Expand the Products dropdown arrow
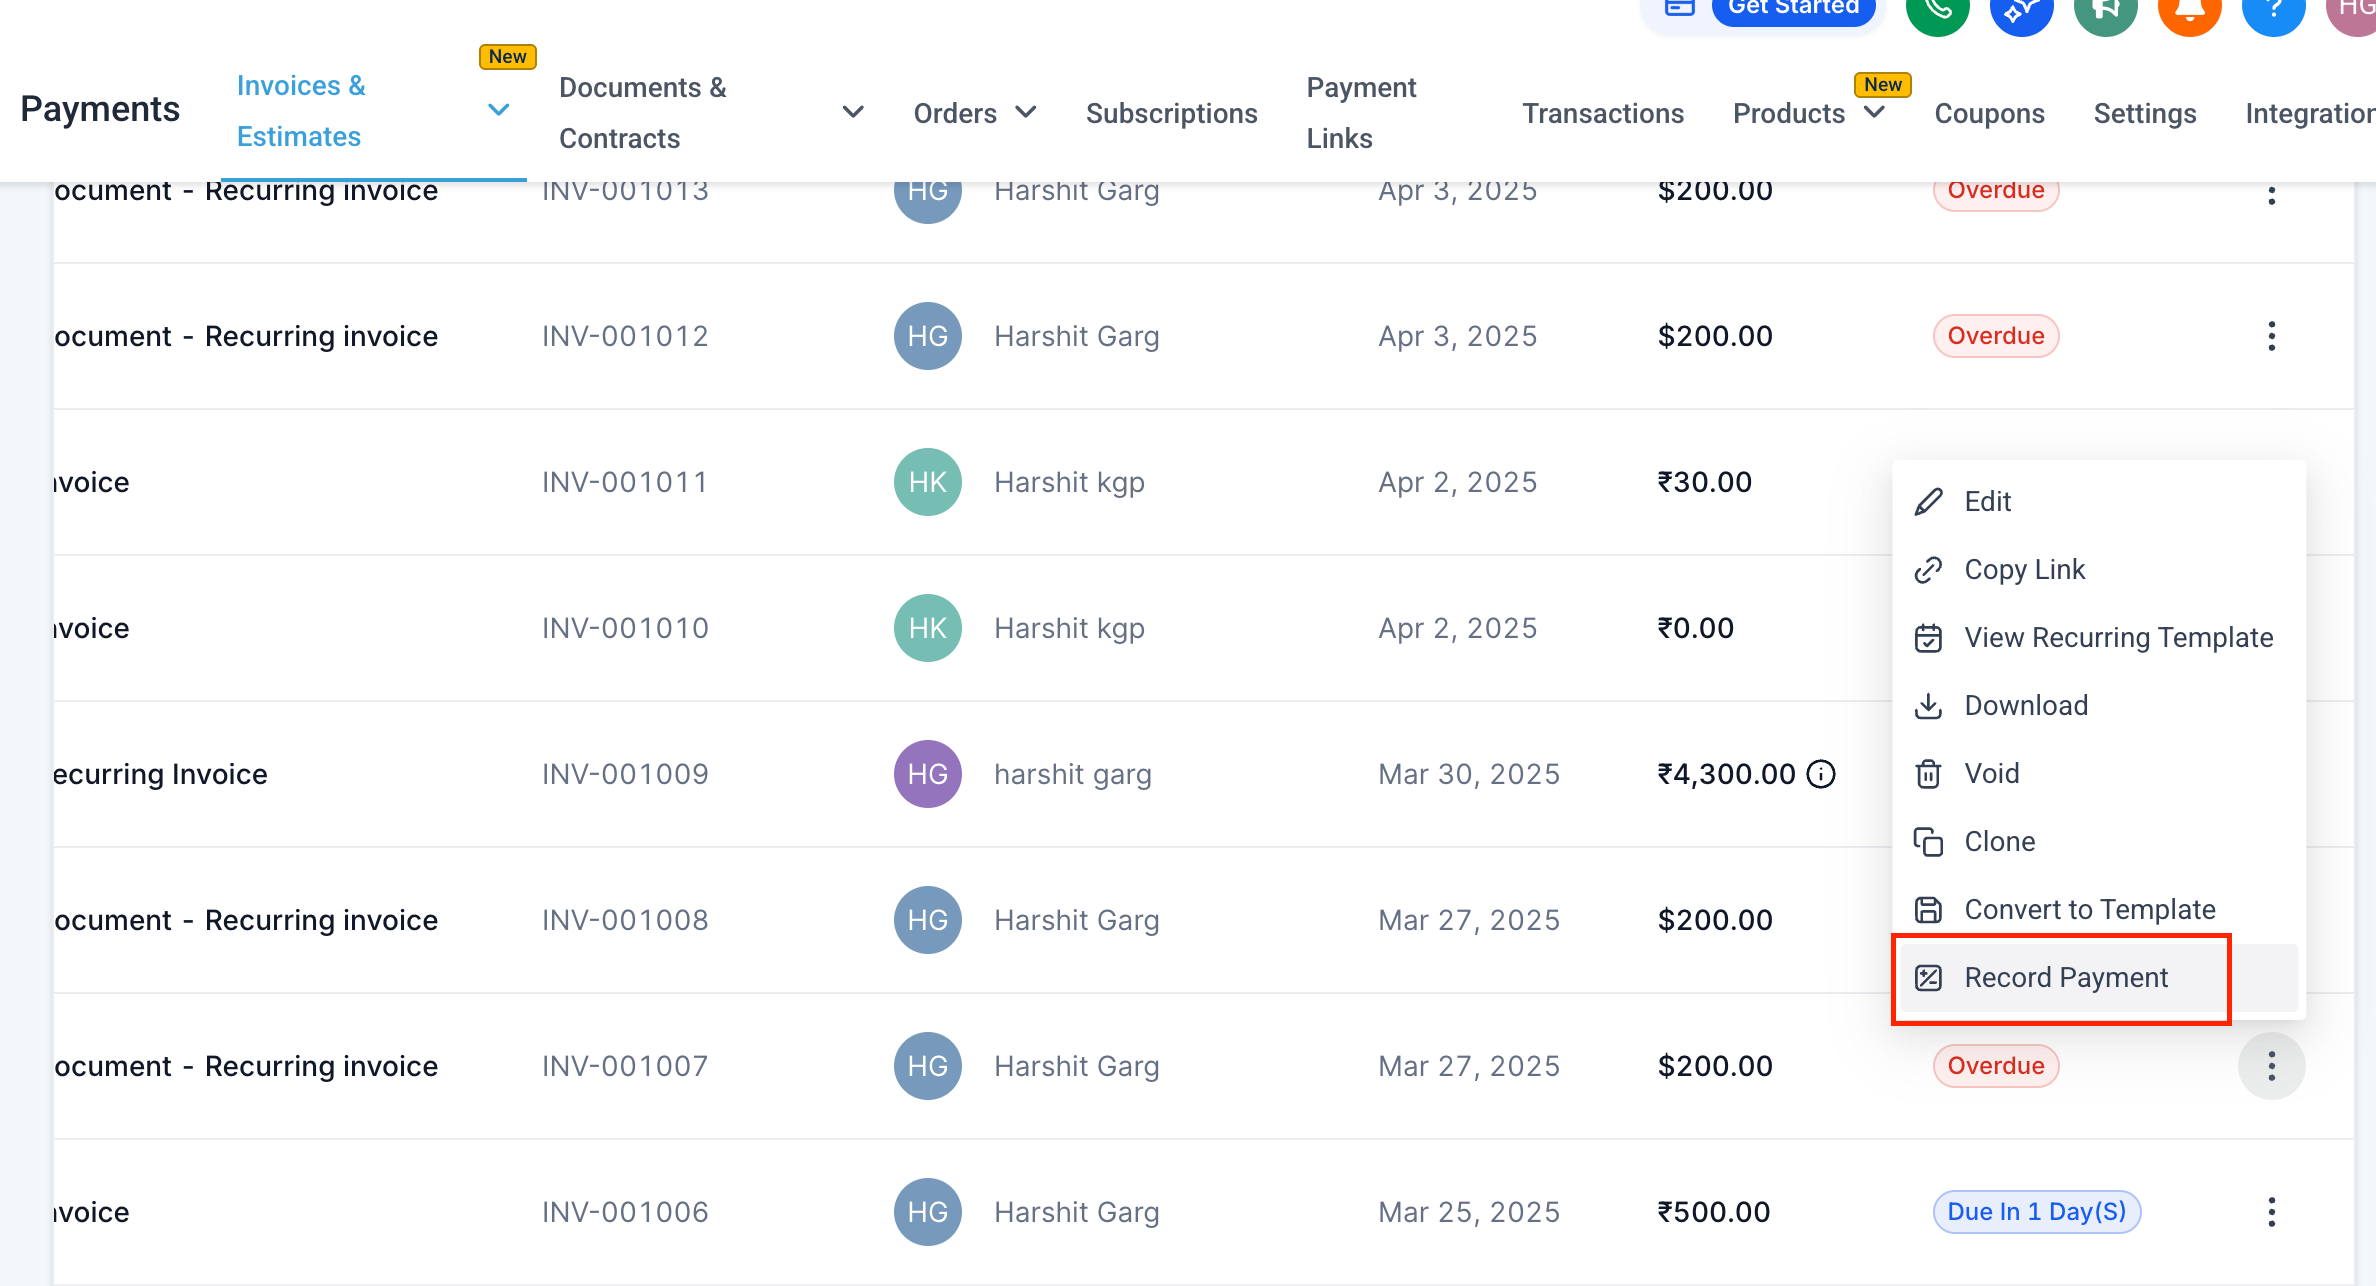The width and height of the screenshot is (2376, 1286). click(1875, 112)
